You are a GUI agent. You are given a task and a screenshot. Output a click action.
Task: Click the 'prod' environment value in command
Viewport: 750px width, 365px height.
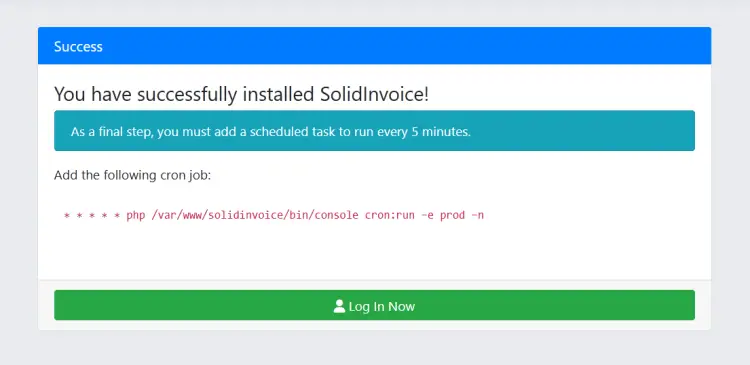point(452,215)
